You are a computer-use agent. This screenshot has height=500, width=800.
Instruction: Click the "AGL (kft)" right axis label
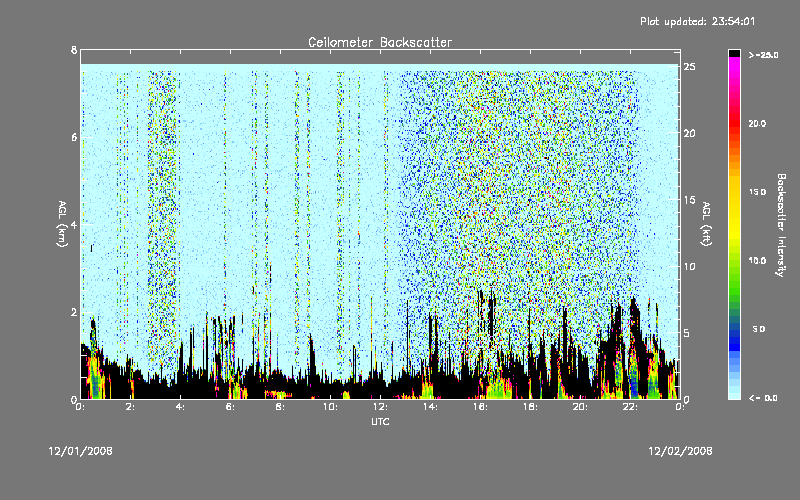click(x=707, y=224)
